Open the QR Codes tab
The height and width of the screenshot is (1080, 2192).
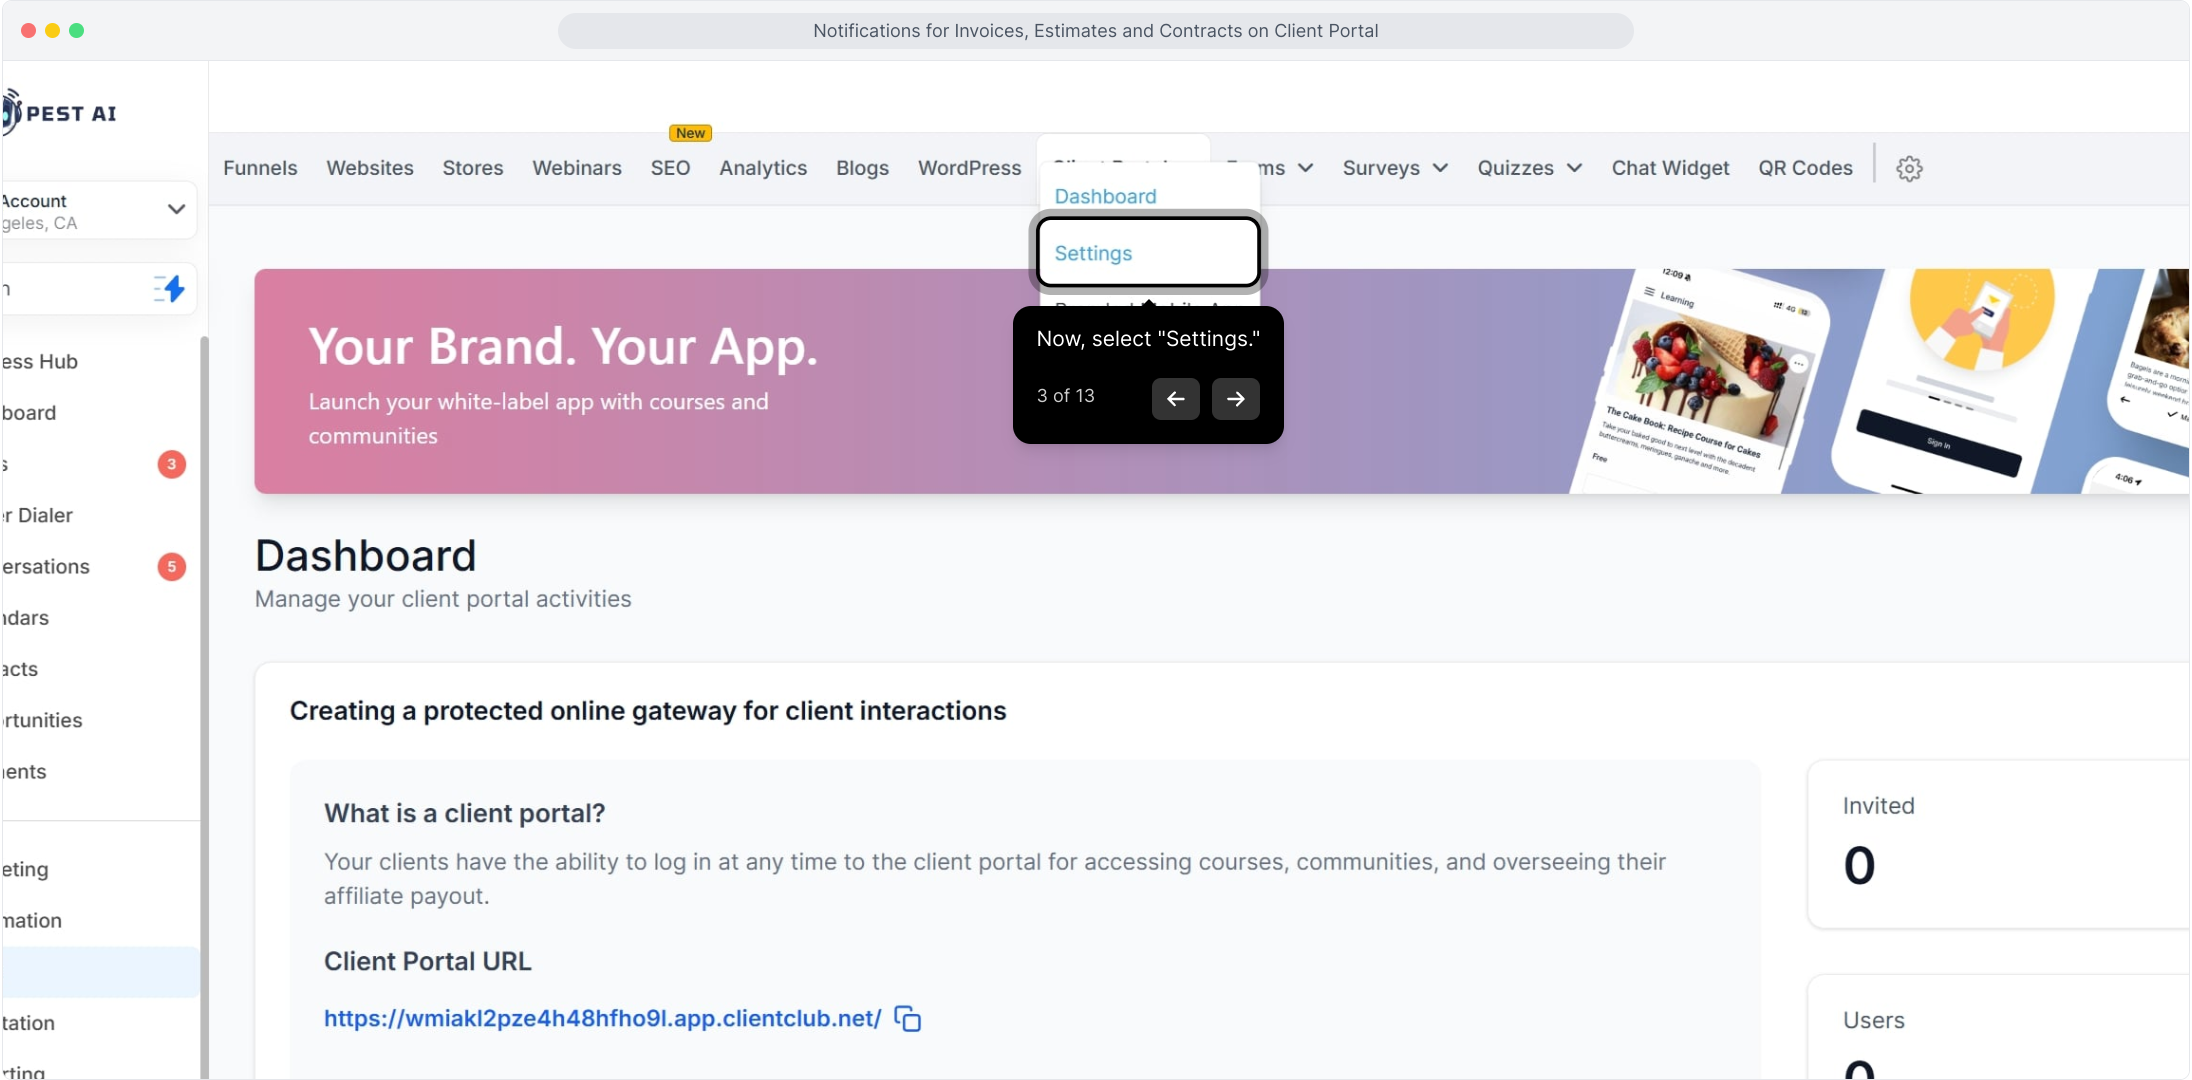(1805, 168)
